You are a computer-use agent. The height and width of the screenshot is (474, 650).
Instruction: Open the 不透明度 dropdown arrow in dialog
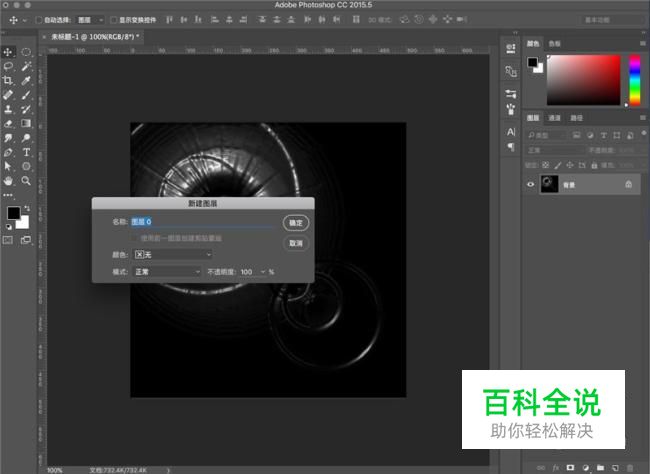point(263,271)
